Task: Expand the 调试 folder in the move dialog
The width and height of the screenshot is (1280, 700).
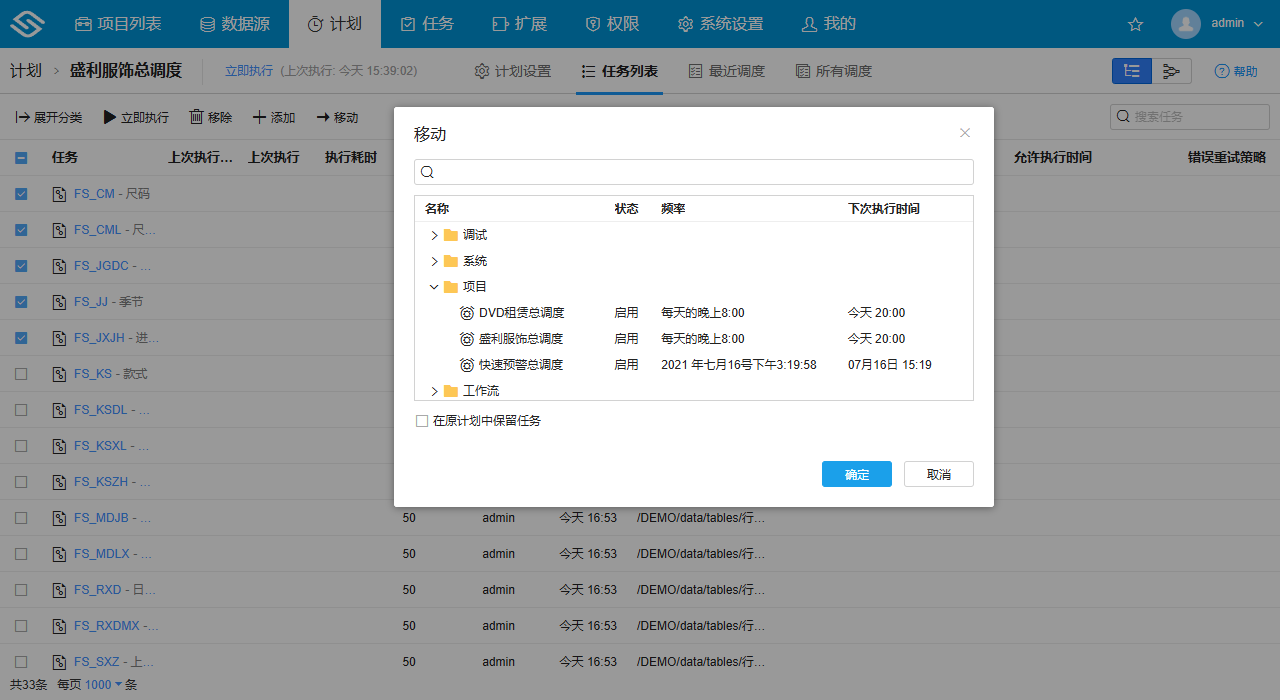Action: [434, 234]
